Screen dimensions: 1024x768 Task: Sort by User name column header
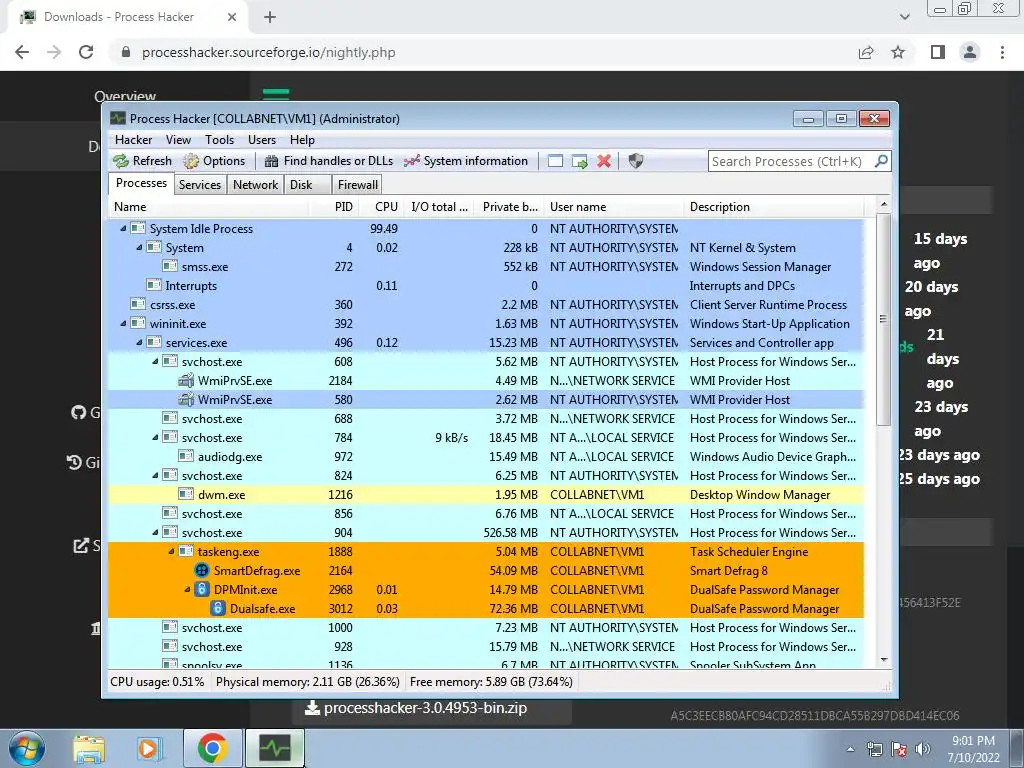coord(612,207)
